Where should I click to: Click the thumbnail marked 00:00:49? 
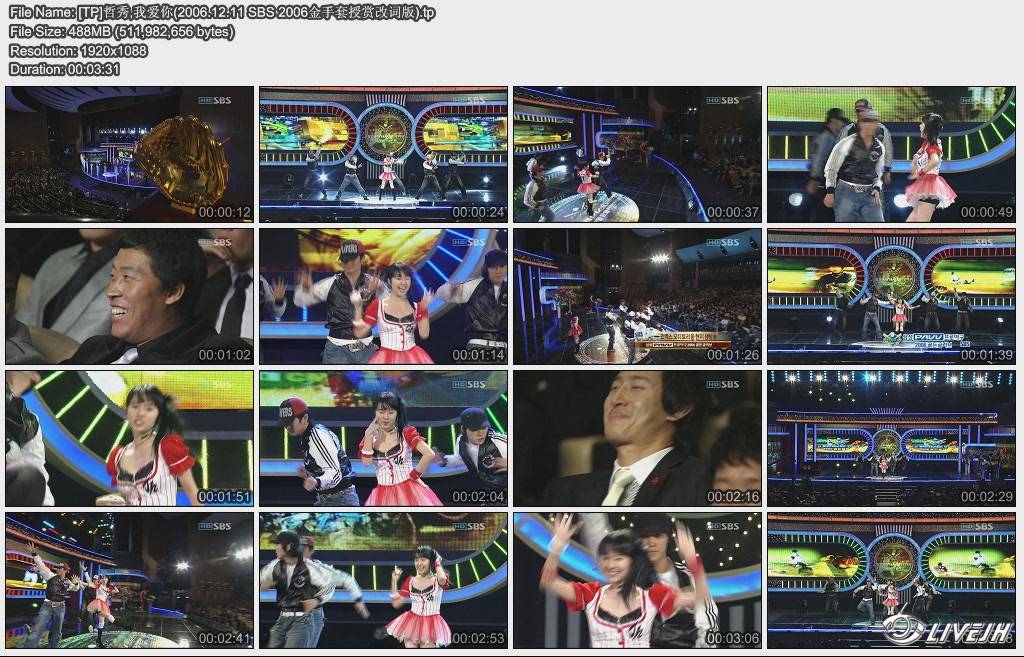[891, 154]
